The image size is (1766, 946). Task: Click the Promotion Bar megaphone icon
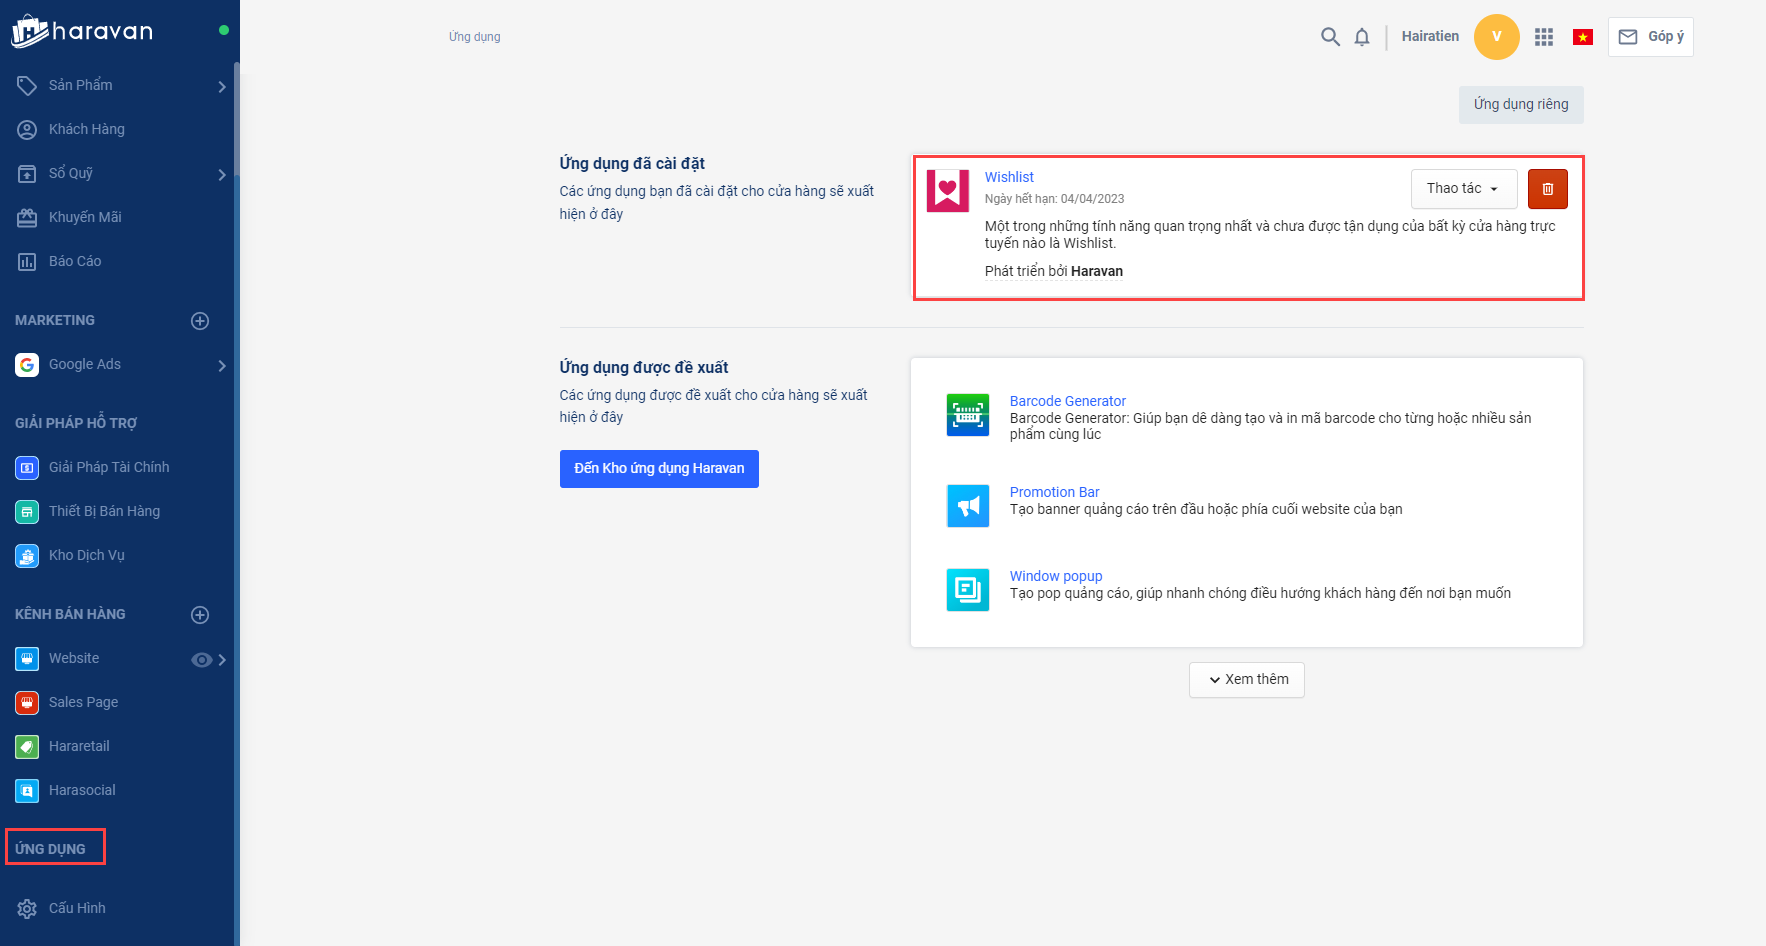[967, 506]
